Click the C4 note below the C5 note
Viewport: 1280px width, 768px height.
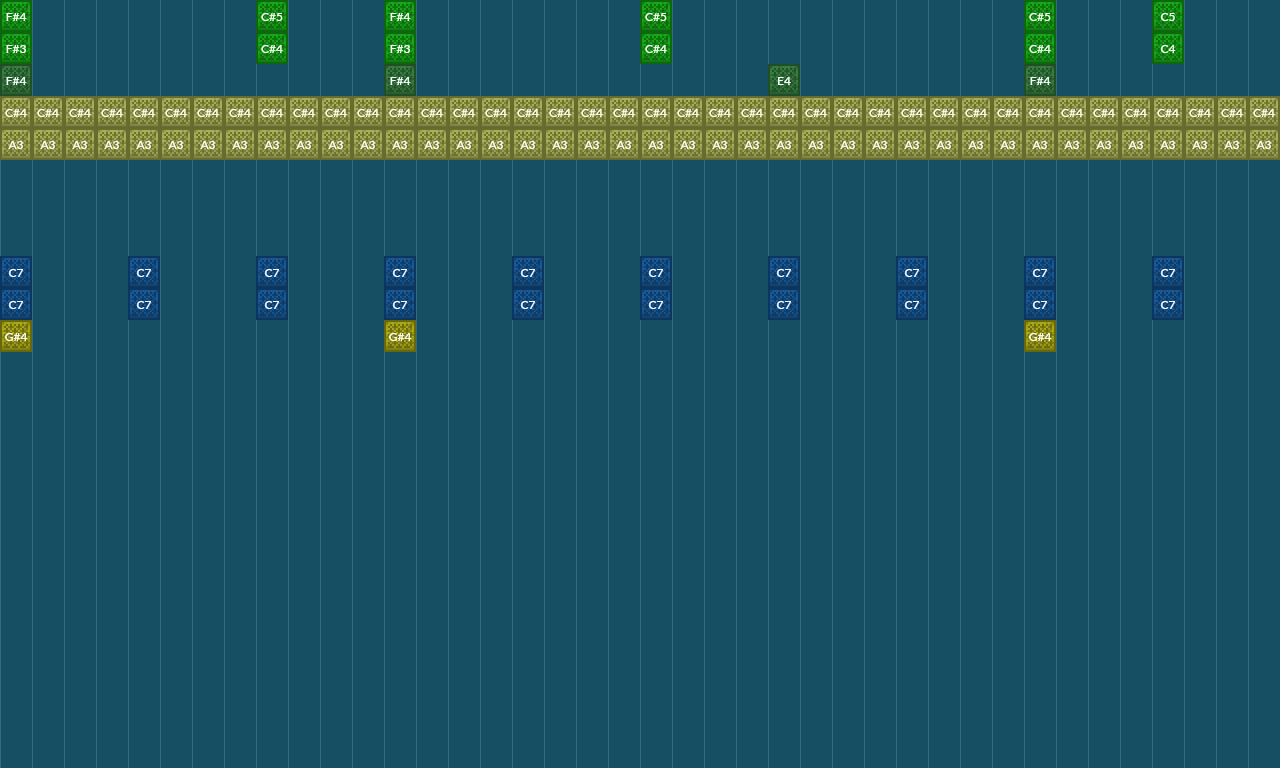point(1167,48)
